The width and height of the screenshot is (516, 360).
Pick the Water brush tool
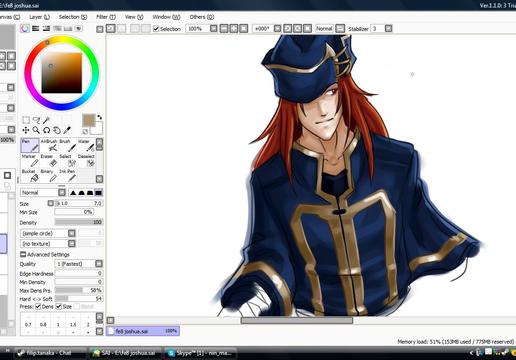click(x=86, y=146)
